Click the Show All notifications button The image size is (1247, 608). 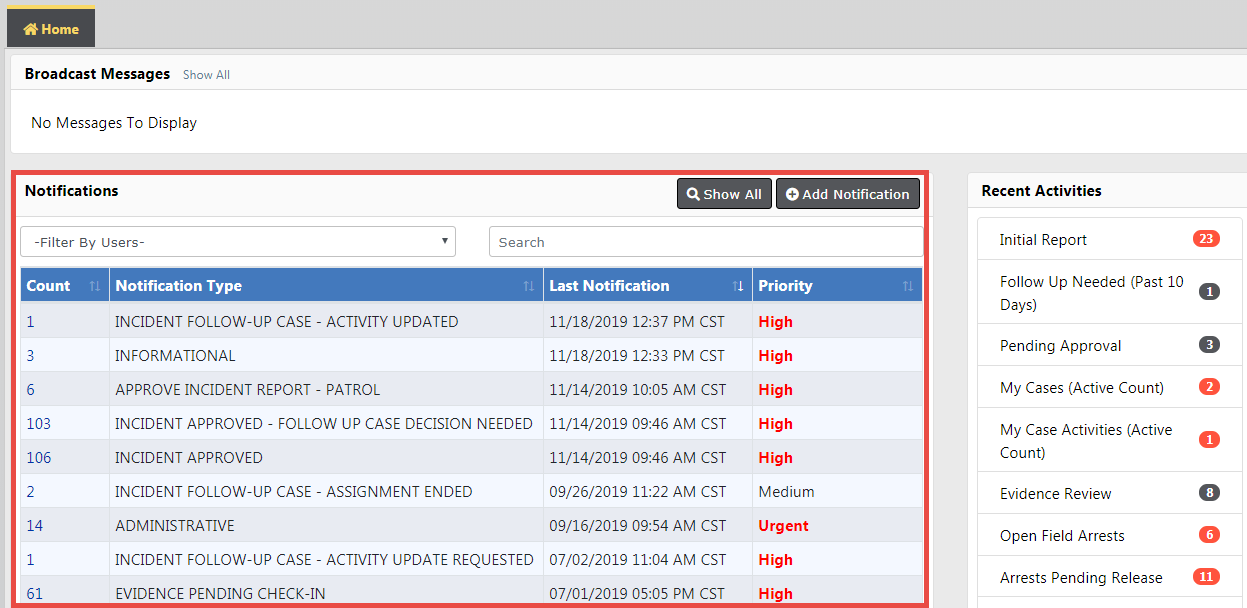(x=724, y=194)
